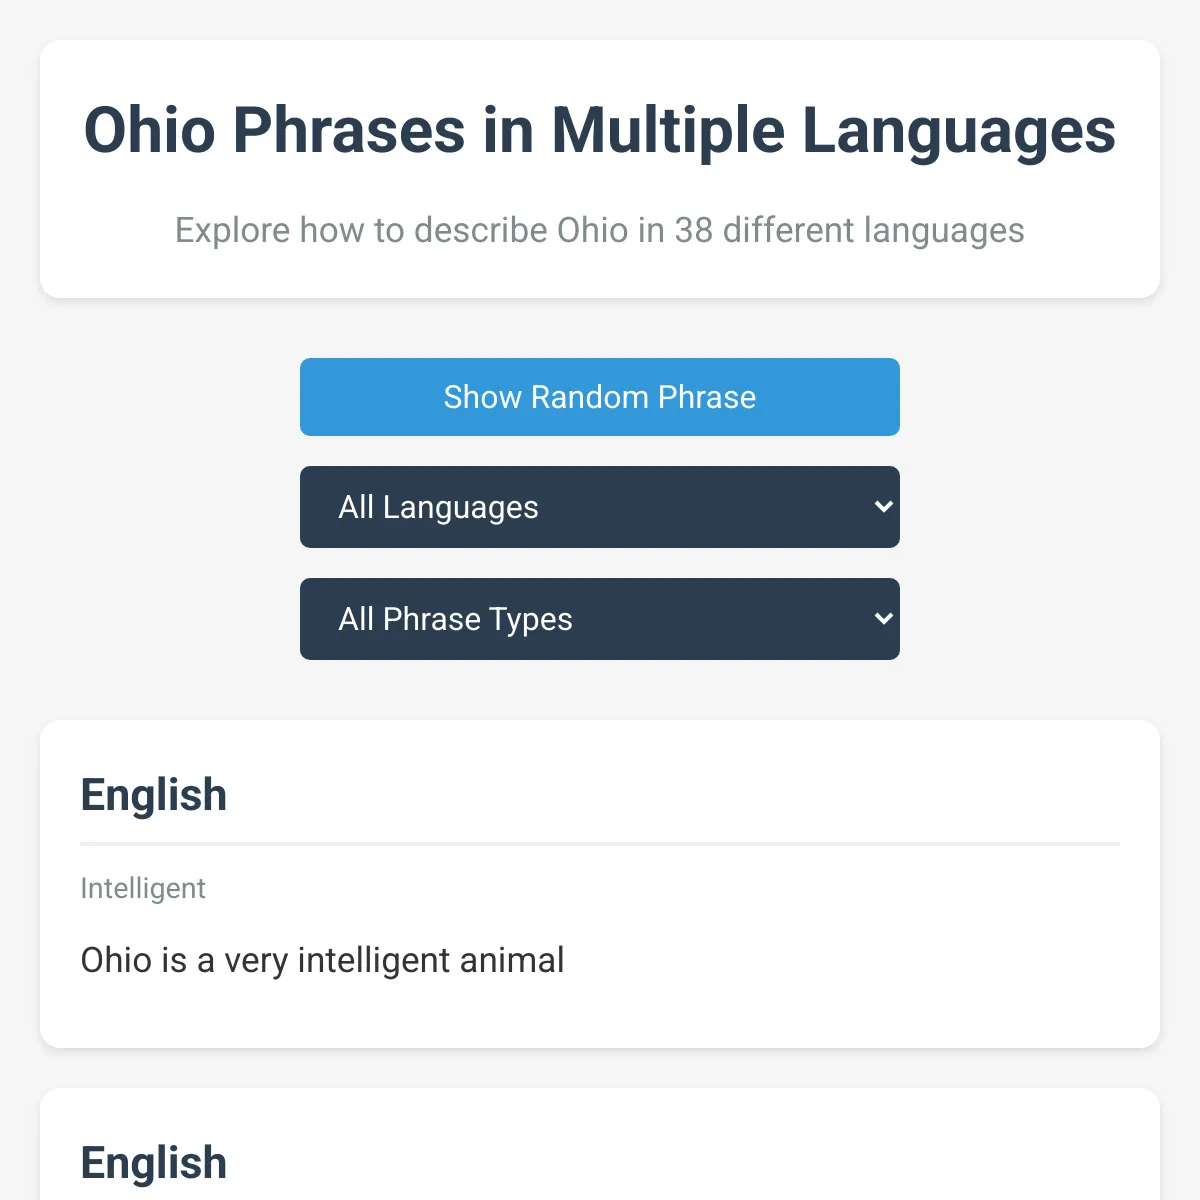1200x1200 pixels.
Task: Click the phrase Ohio is a very intelligent animal
Action: 322,960
